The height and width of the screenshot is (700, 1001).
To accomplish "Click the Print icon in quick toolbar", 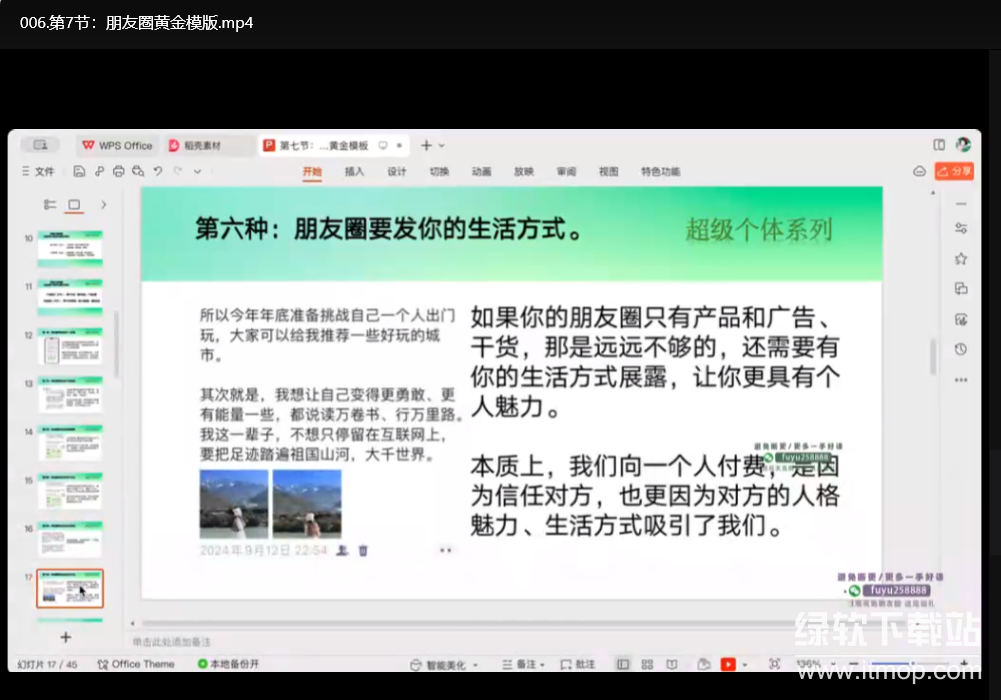I will 119,171.
